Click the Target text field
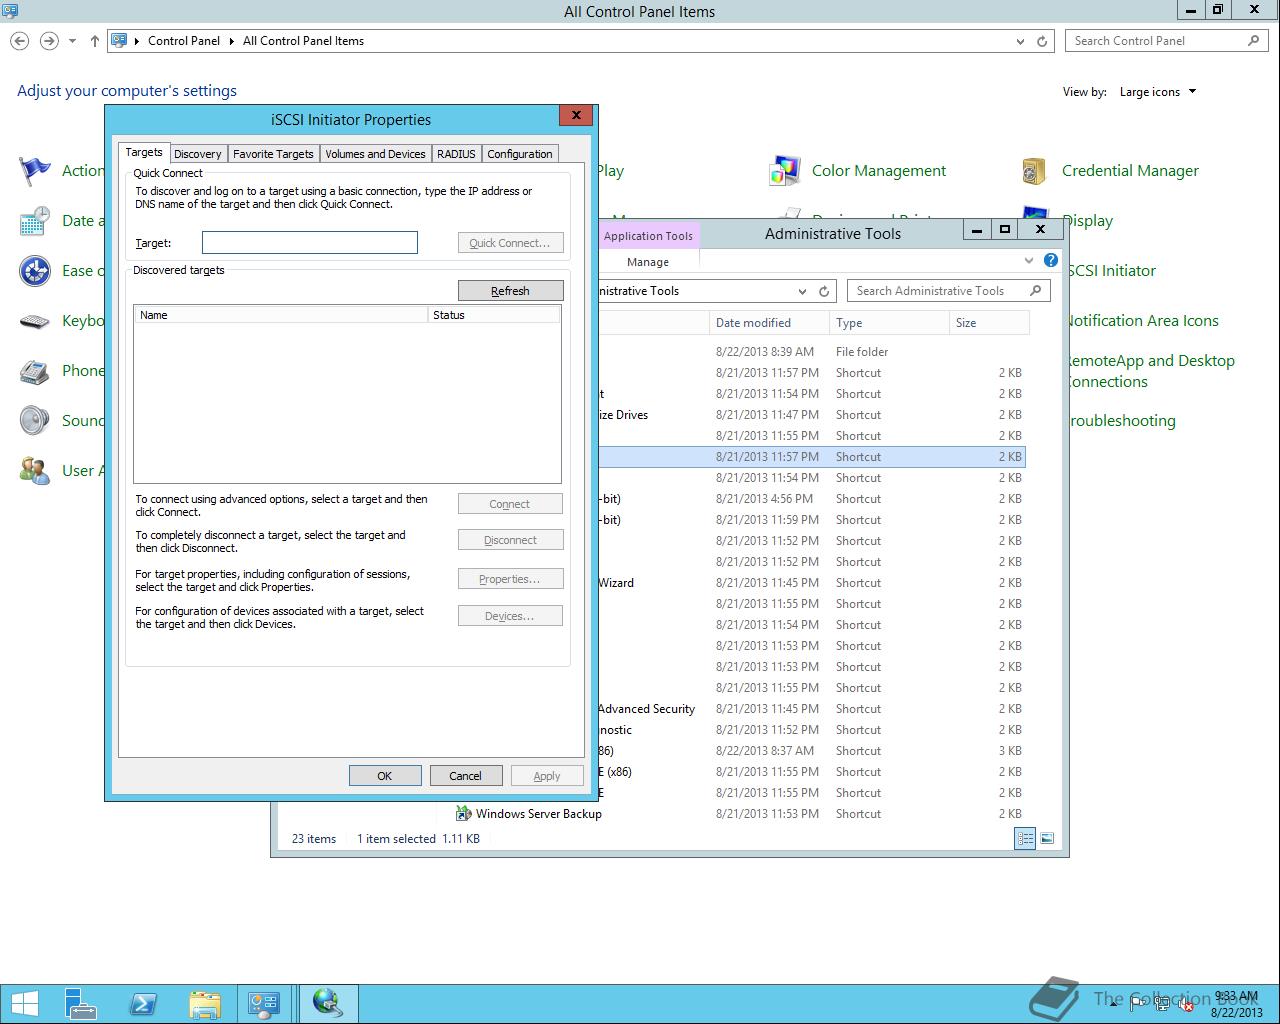 [x=310, y=243]
